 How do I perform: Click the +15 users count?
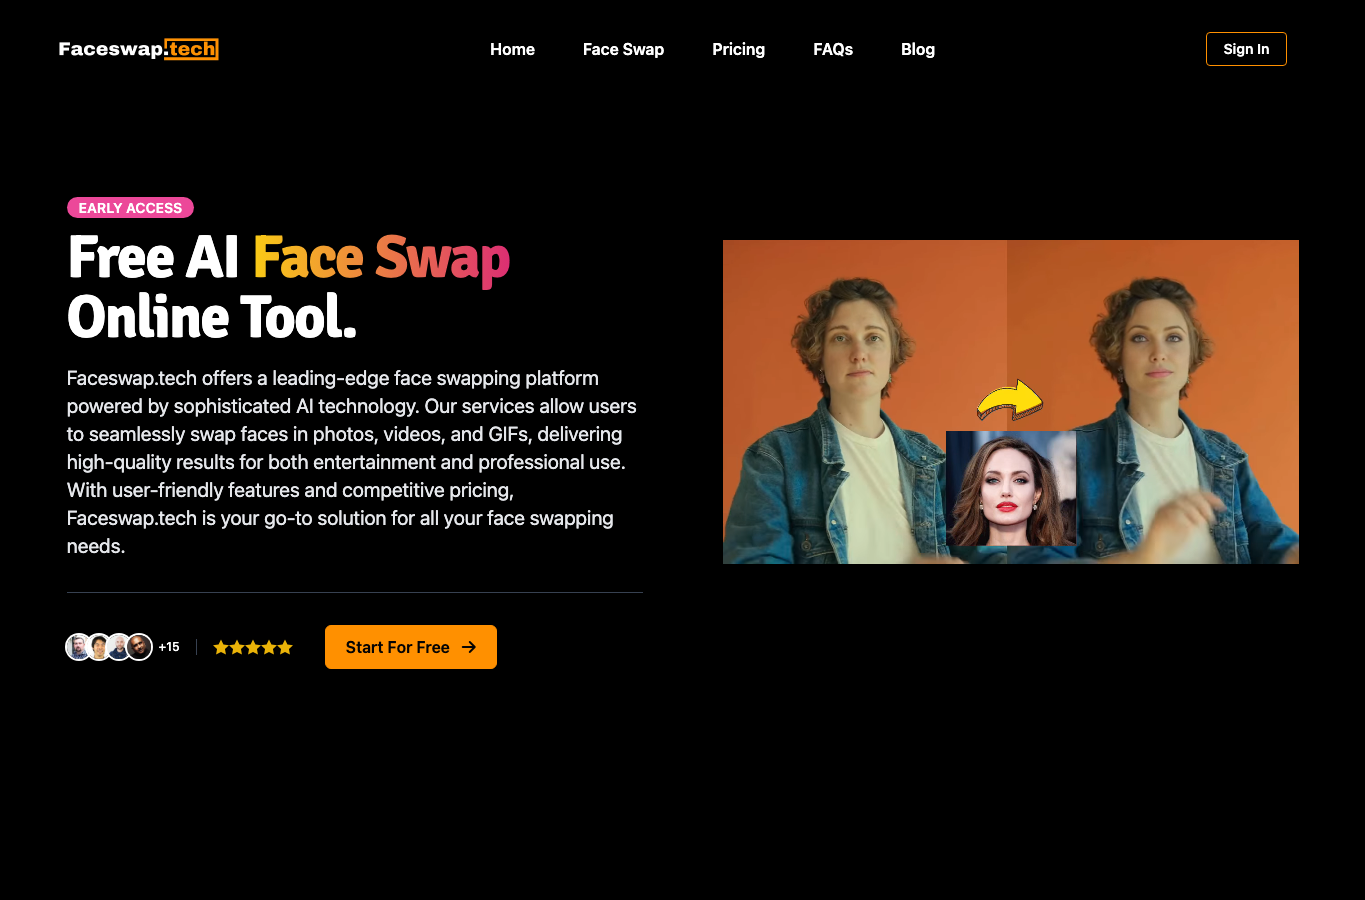click(x=169, y=647)
